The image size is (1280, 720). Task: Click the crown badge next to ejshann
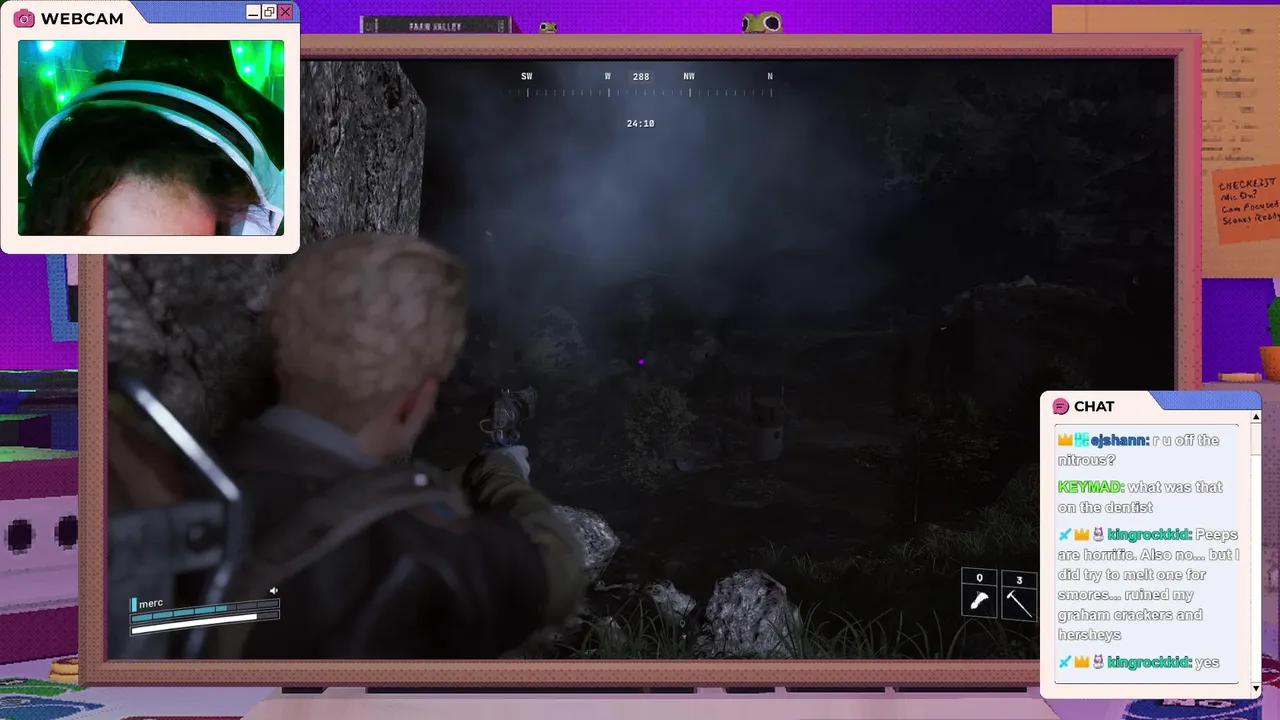pyautogui.click(x=1065, y=440)
